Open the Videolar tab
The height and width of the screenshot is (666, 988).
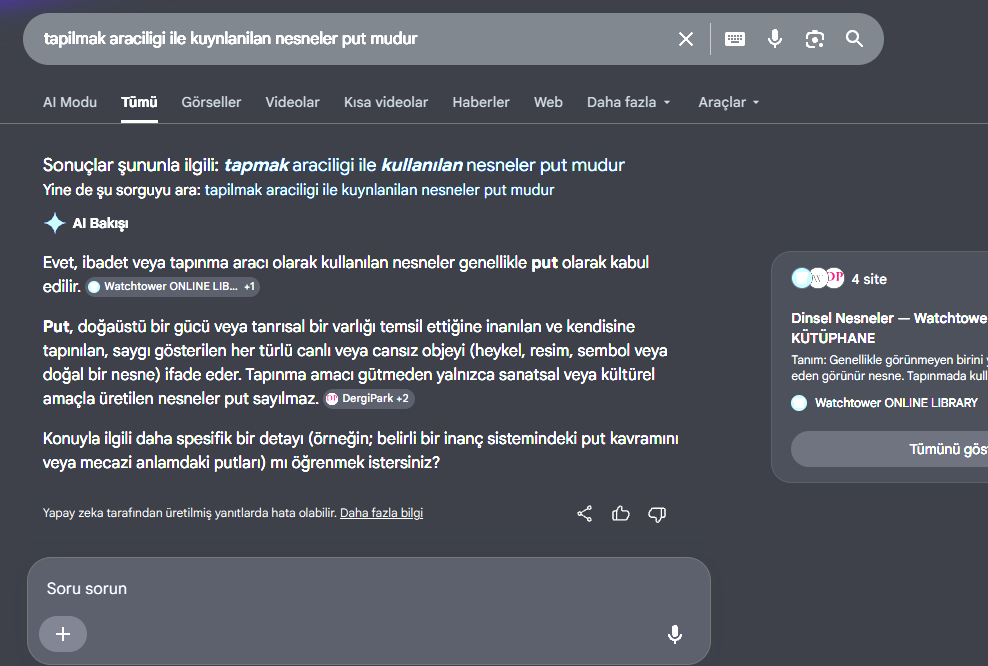(292, 102)
